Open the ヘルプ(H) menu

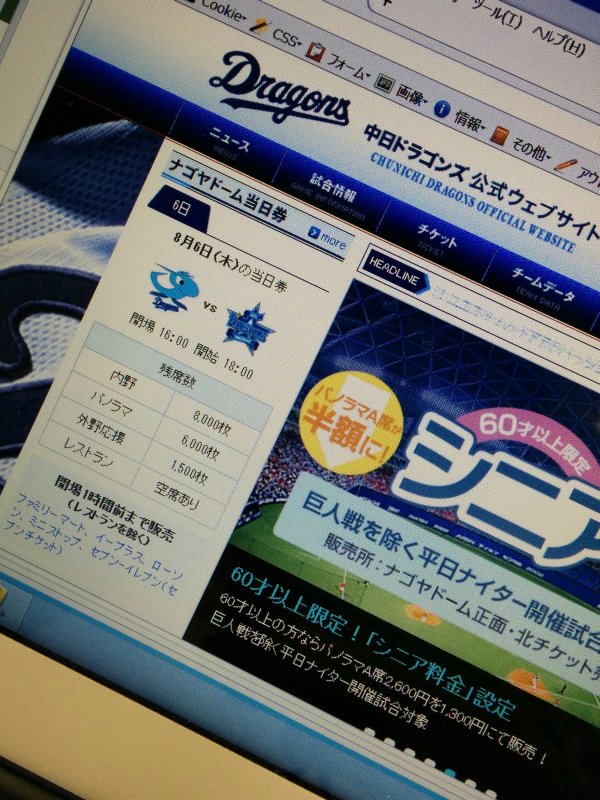558,39
